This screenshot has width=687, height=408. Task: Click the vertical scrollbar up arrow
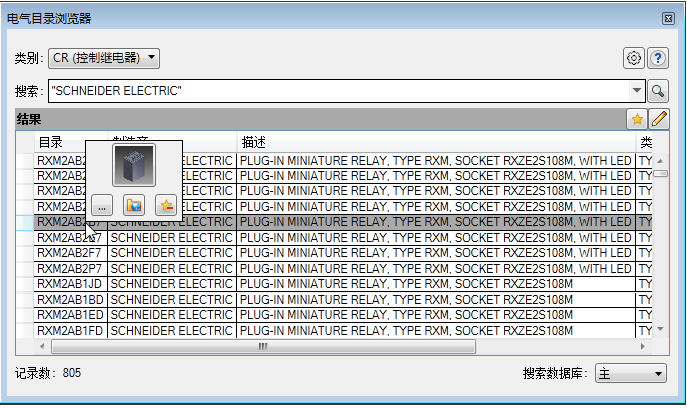pyautogui.click(x=660, y=161)
